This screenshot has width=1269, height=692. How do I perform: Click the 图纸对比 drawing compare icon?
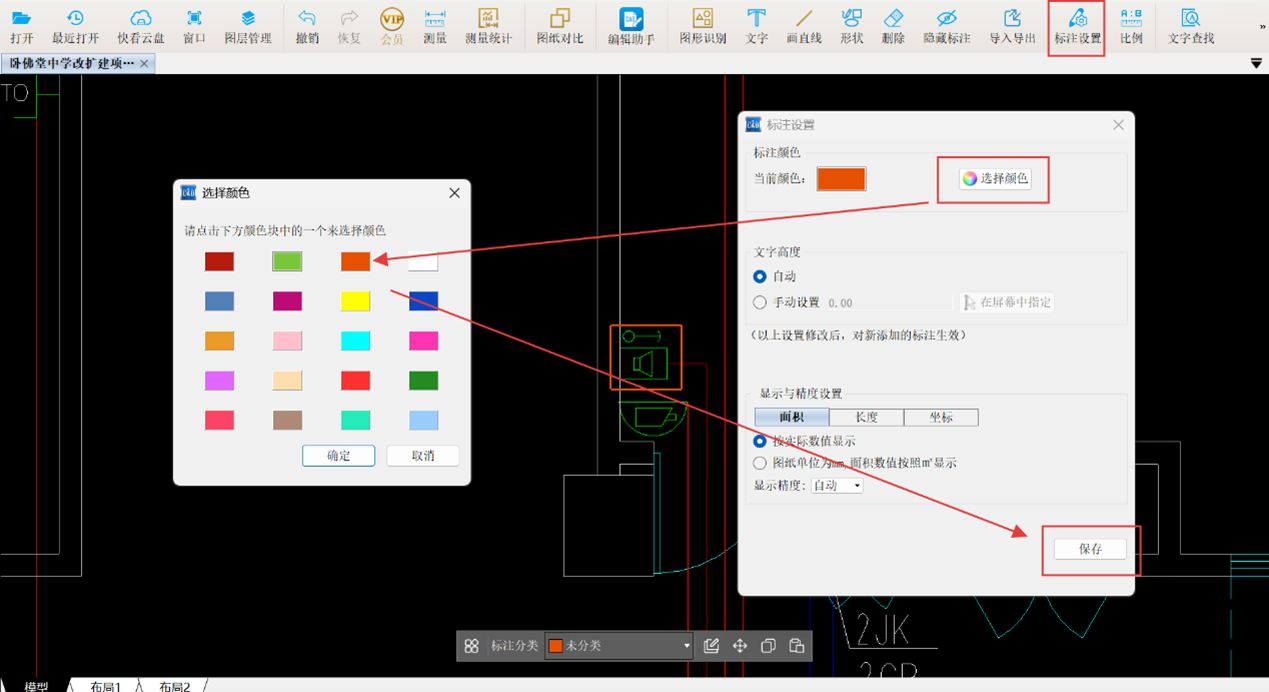coord(560,27)
